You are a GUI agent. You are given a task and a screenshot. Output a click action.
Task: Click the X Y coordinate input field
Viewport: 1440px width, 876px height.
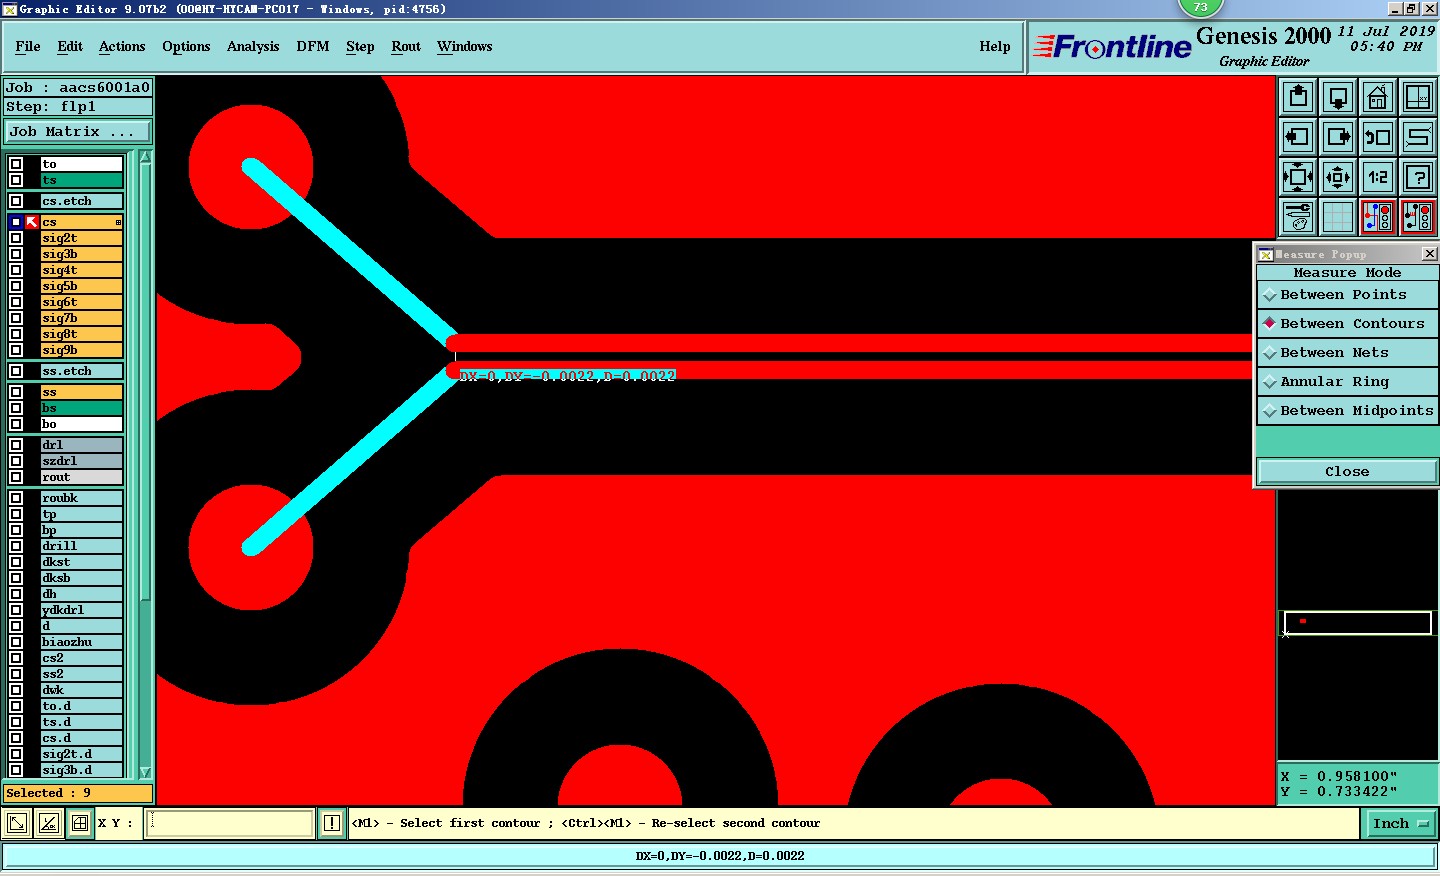click(231, 823)
